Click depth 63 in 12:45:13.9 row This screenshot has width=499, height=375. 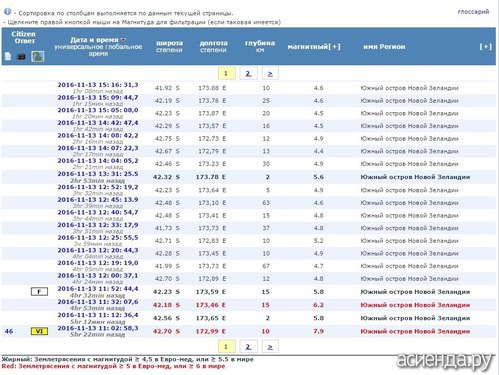pyautogui.click(x=266, y=203)
